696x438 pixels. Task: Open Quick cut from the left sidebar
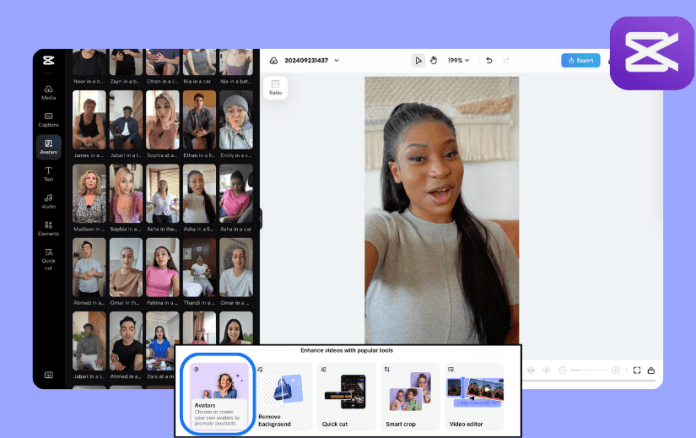(48, 260)
